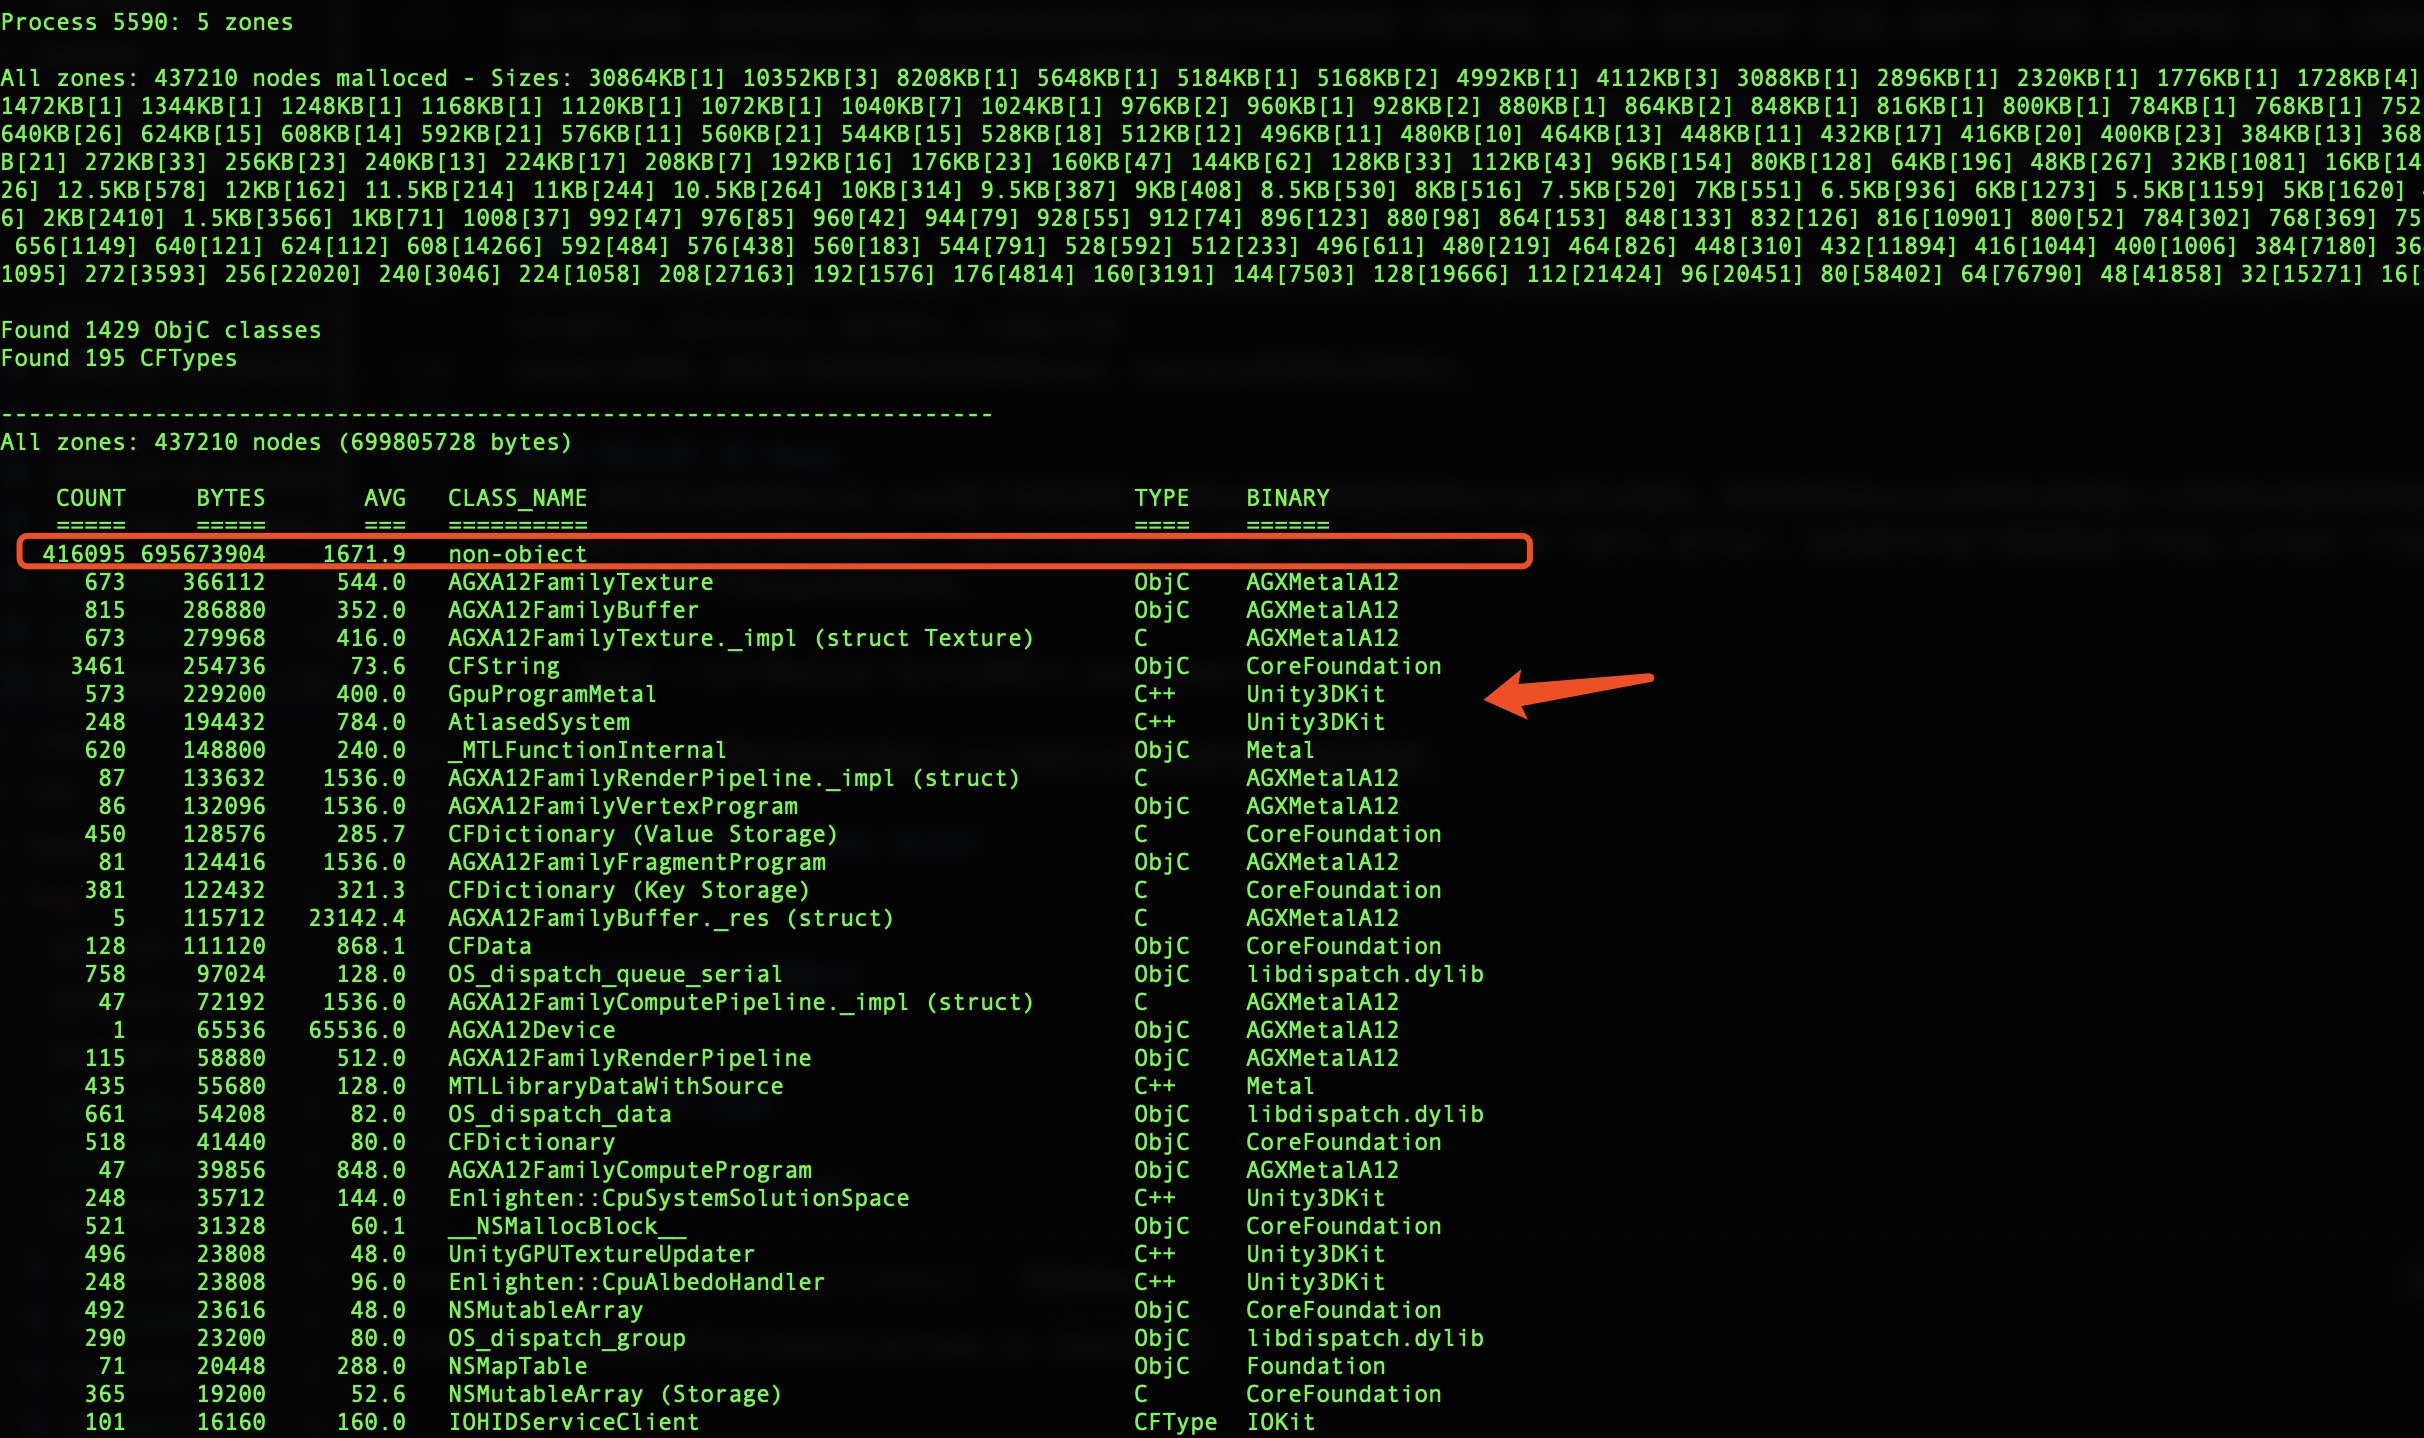
Task: Click 'Process 5590: 5 zones' line
Action: click(147, 22)
